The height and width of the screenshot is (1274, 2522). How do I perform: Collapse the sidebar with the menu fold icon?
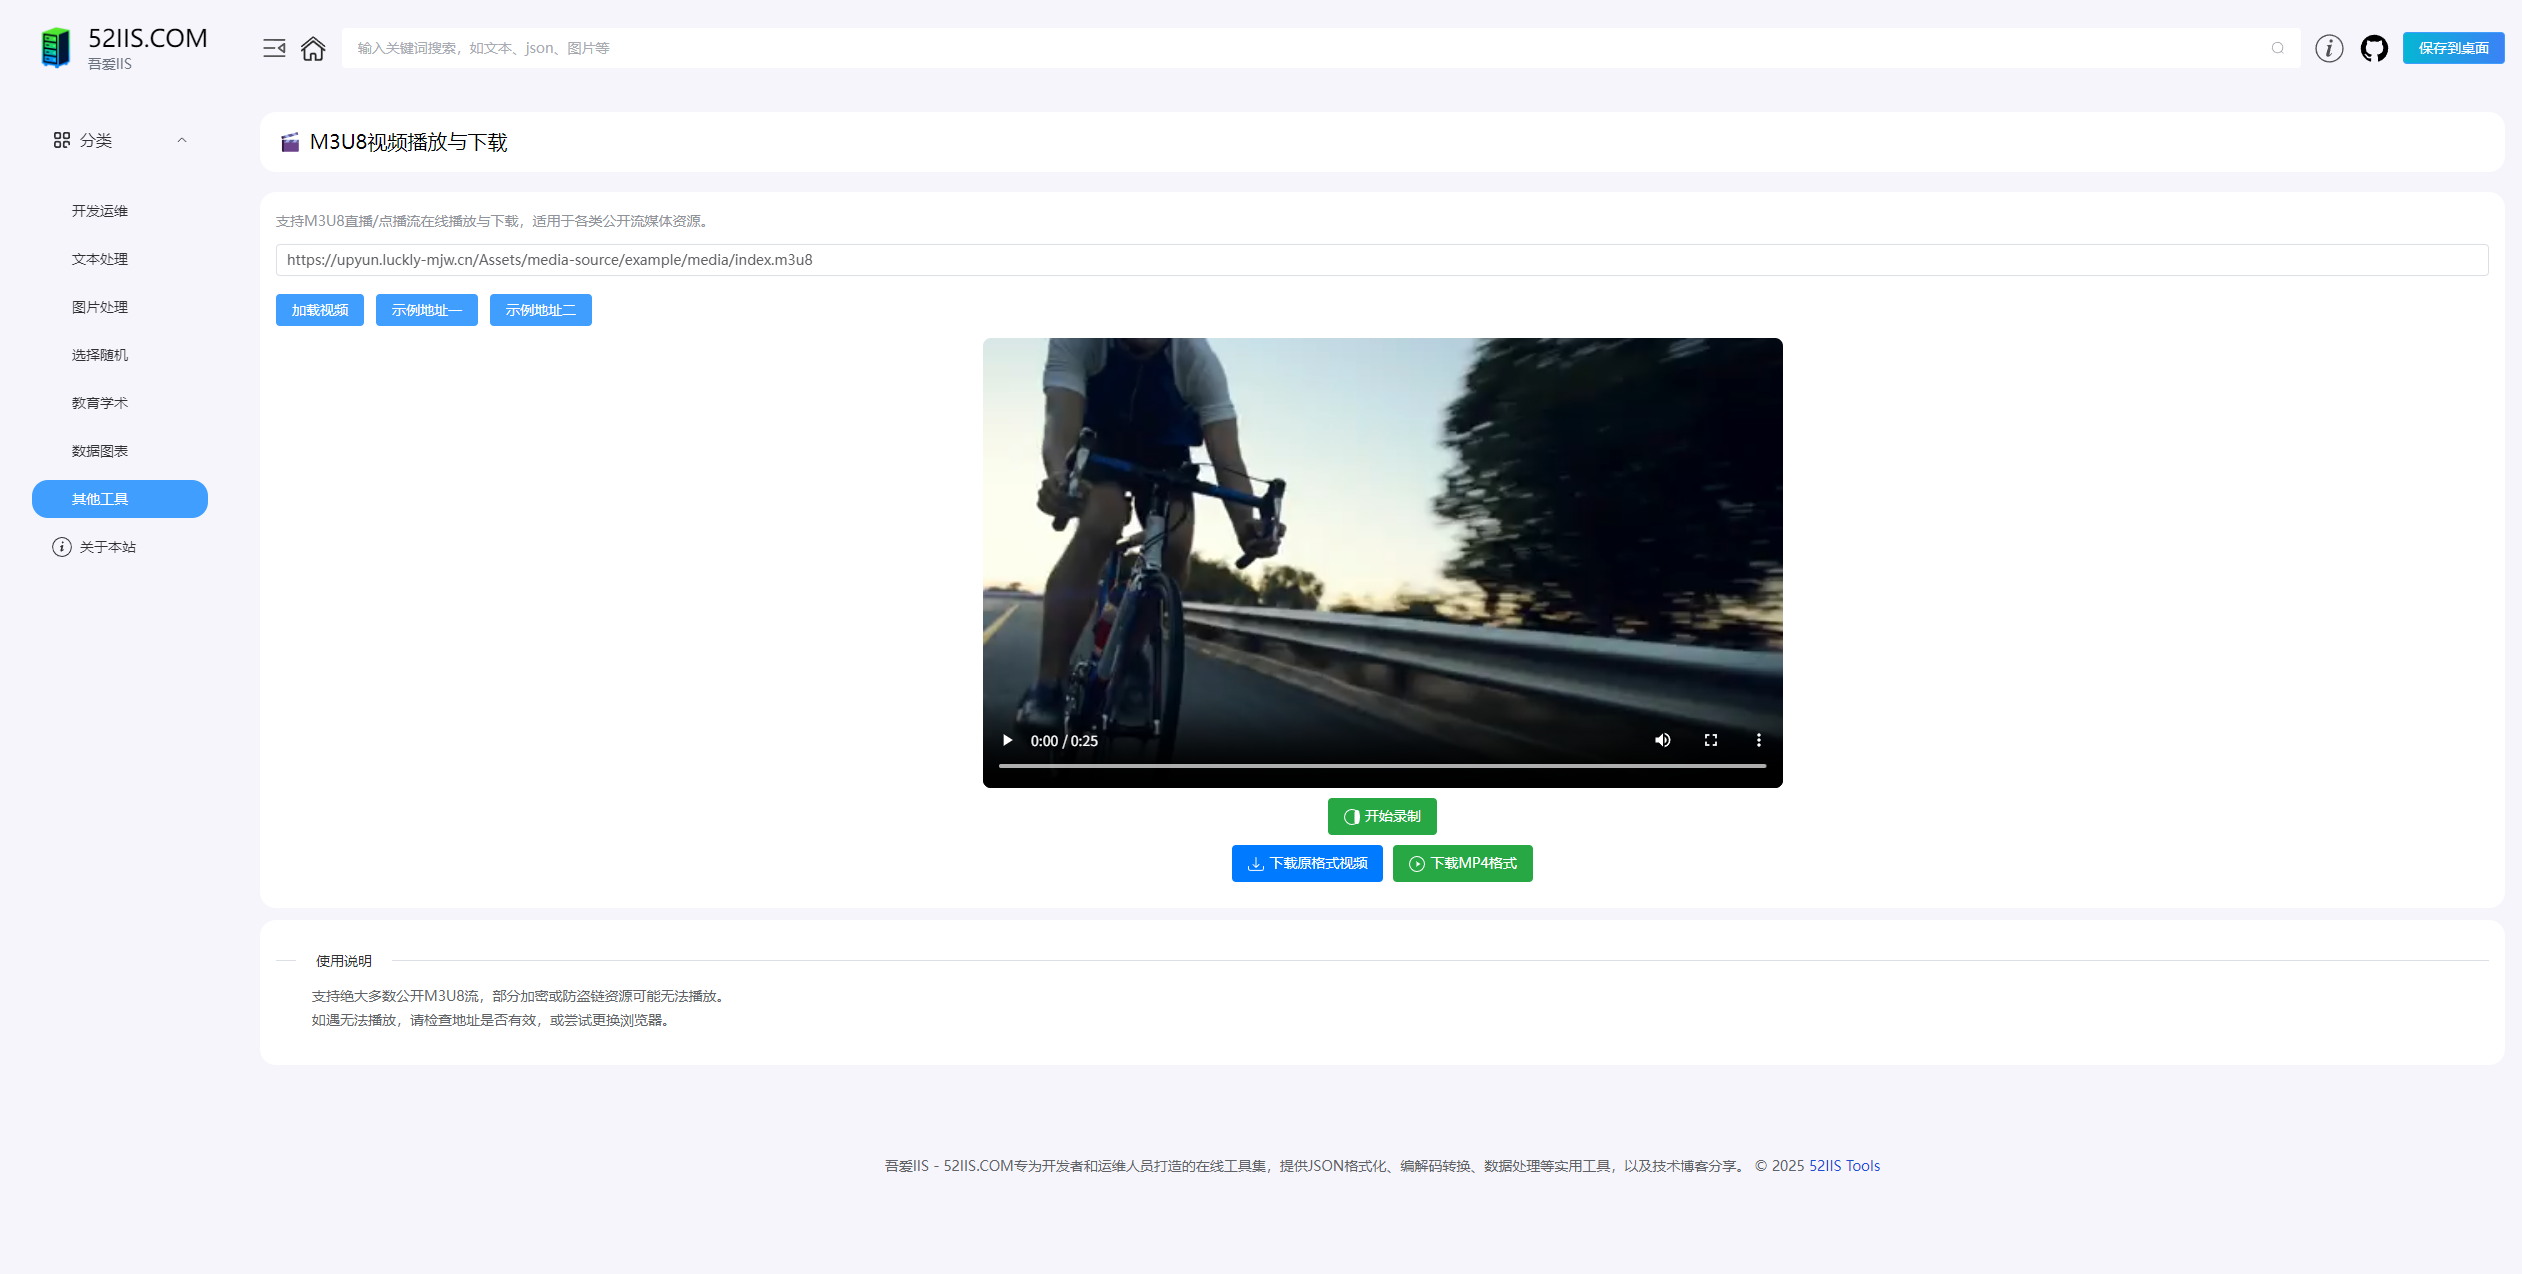pos(274,48)
